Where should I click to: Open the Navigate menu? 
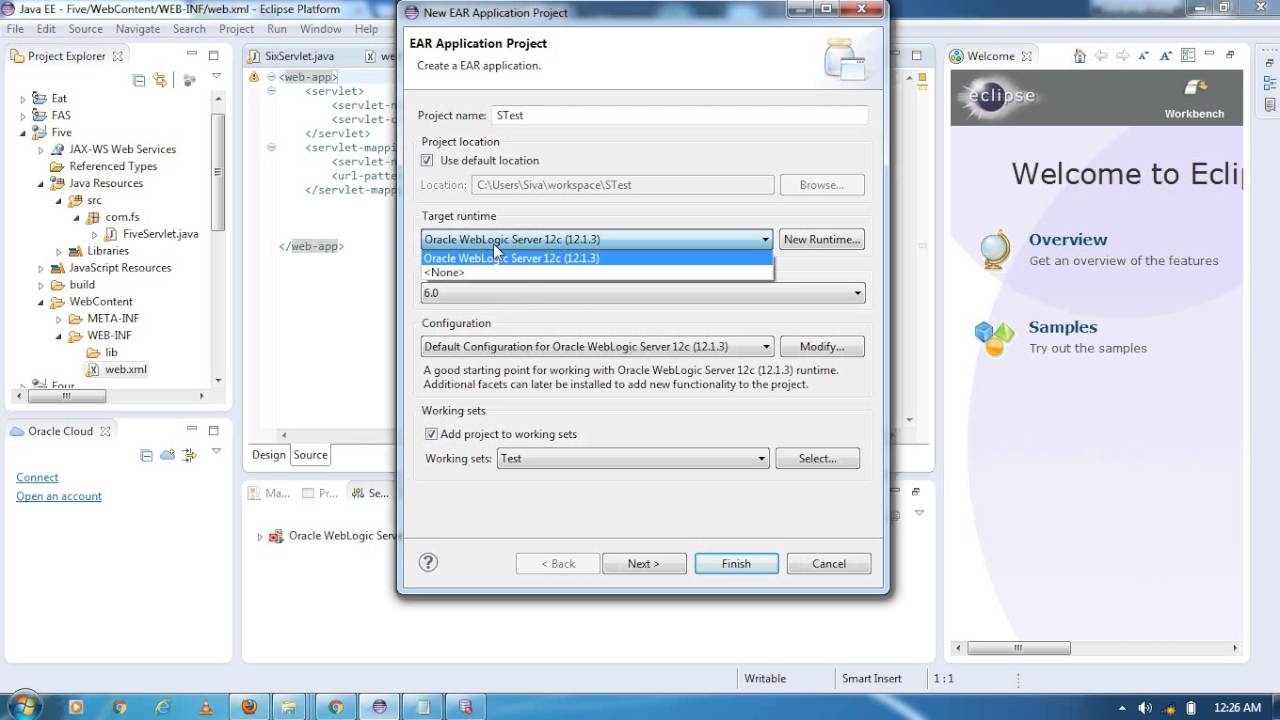[137, 29]
